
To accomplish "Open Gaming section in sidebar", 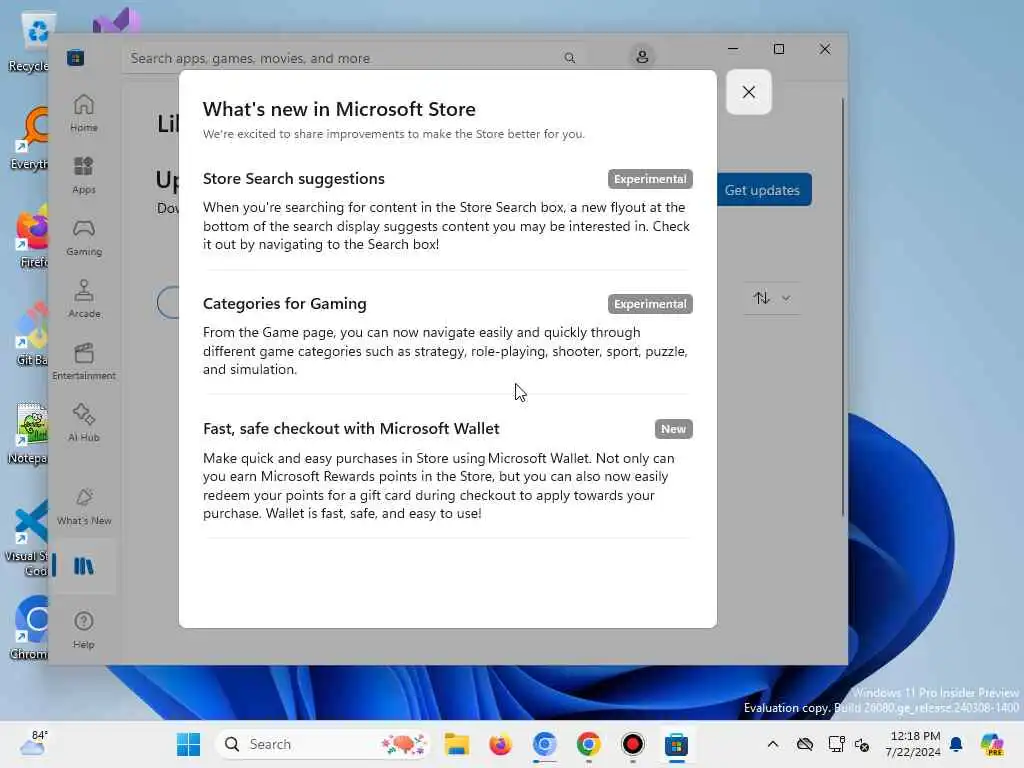I will point(84,238).
